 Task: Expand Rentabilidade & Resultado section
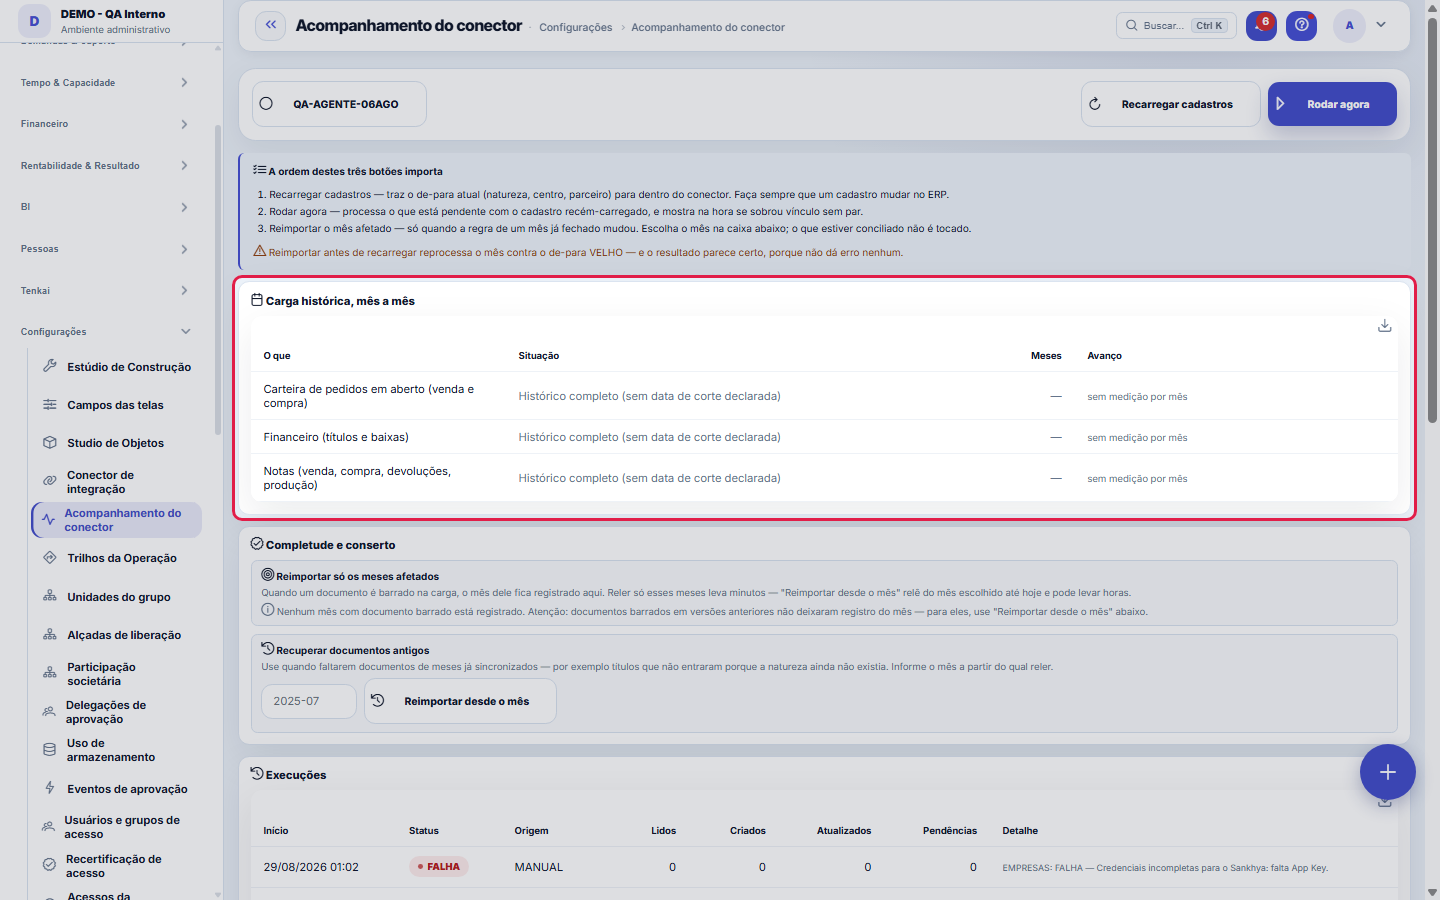coord(105,166)
